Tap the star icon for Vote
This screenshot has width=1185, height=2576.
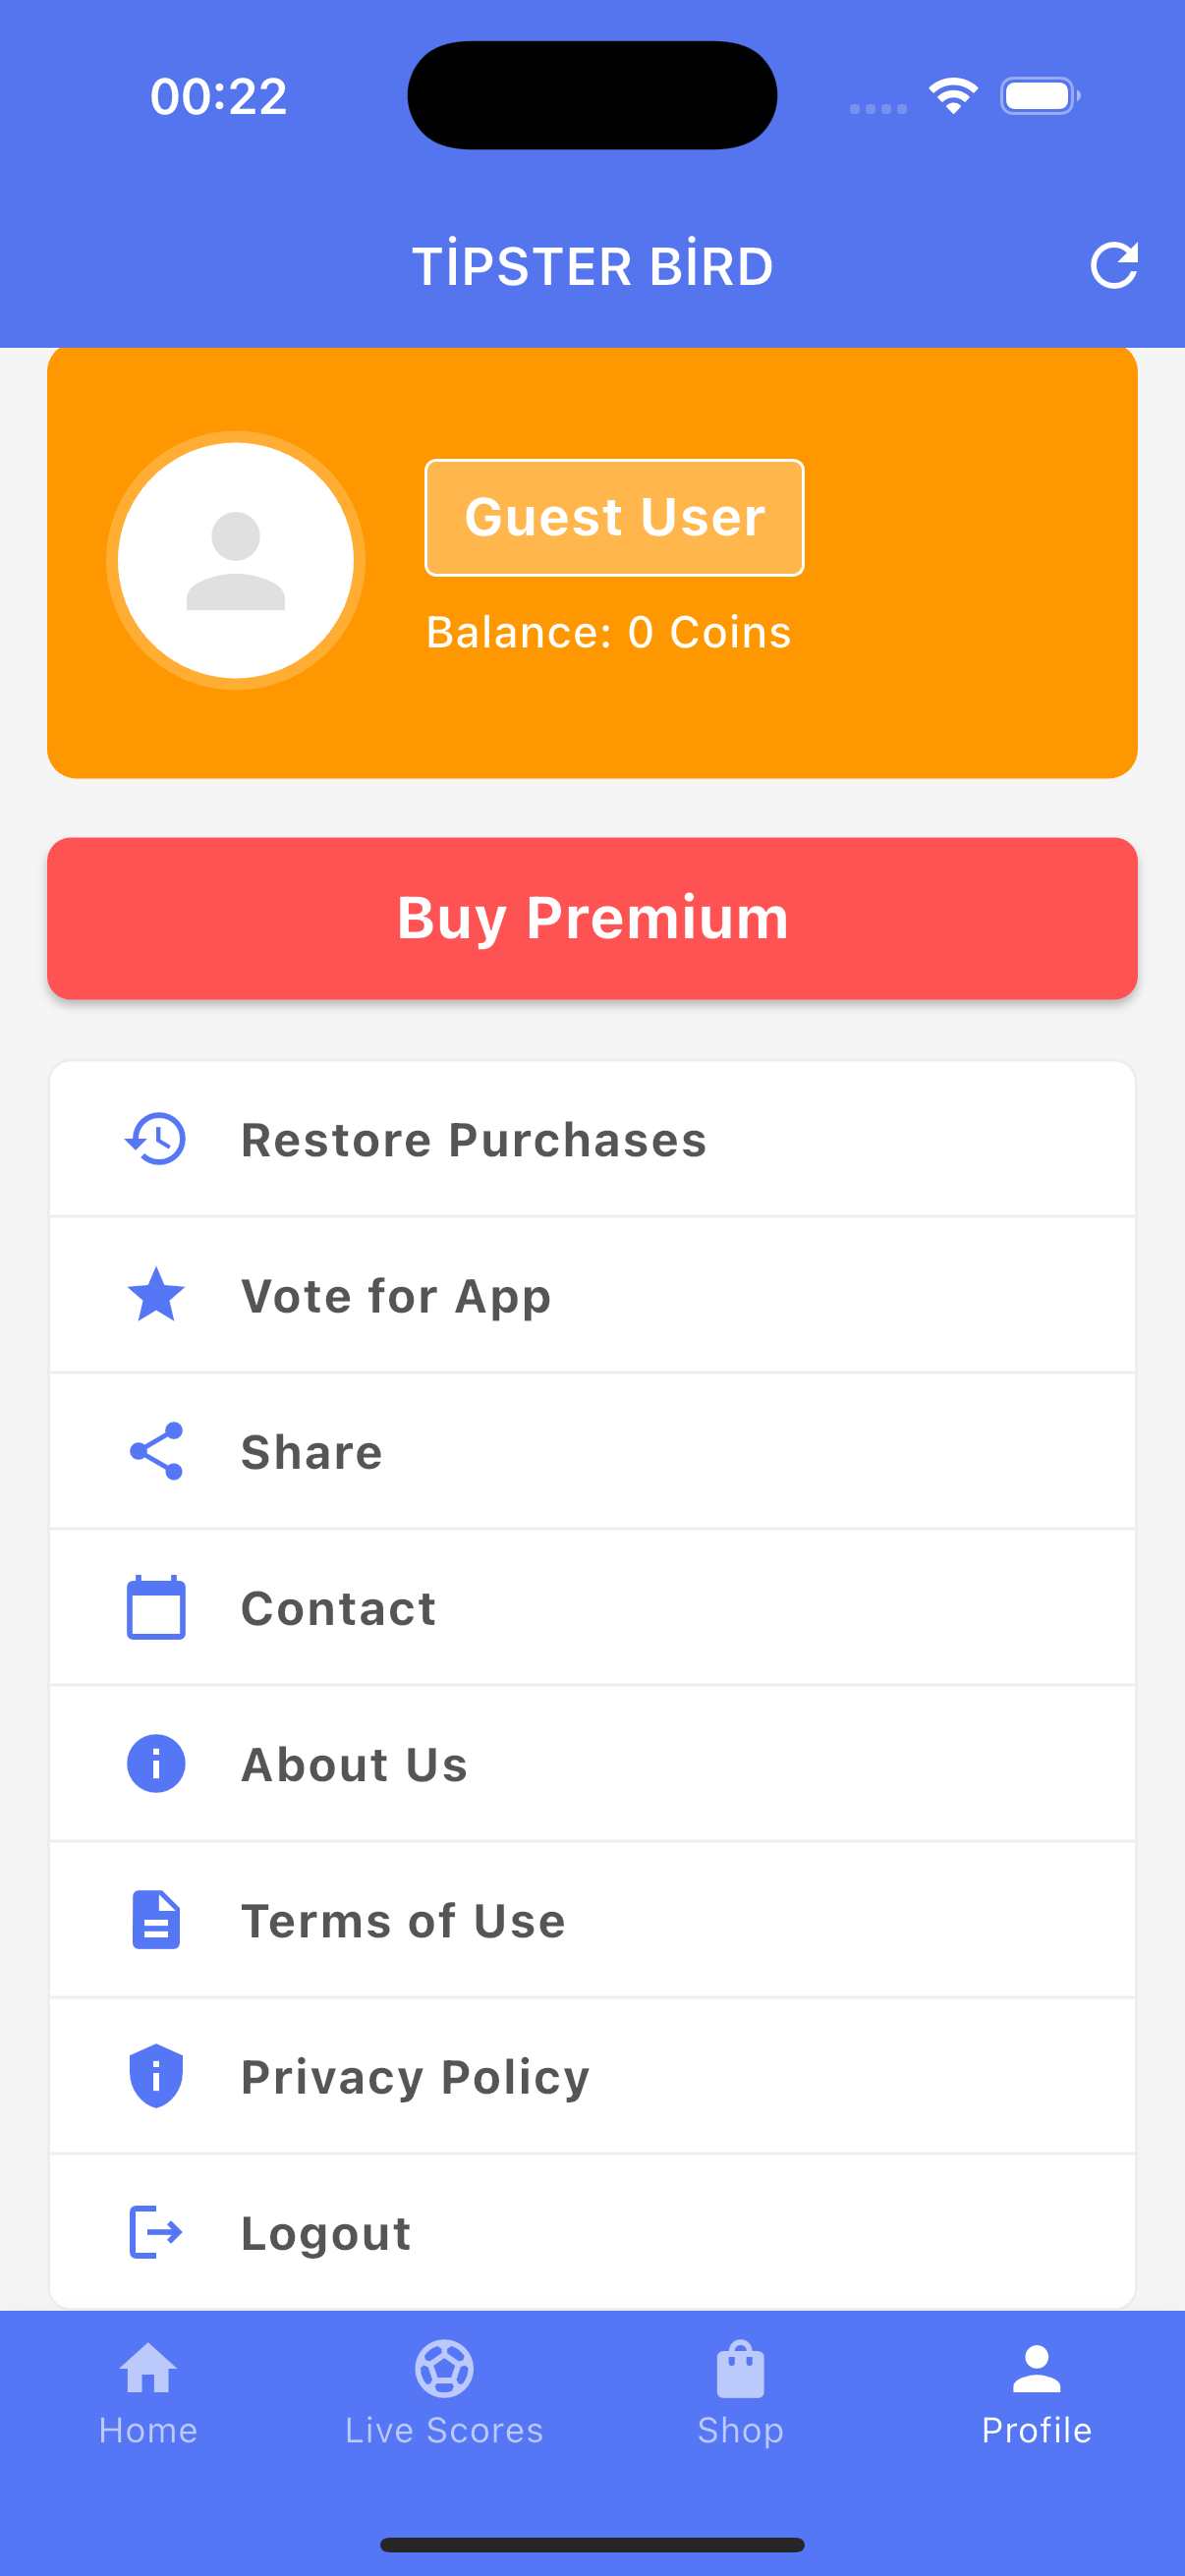[x=156, y=1295]
